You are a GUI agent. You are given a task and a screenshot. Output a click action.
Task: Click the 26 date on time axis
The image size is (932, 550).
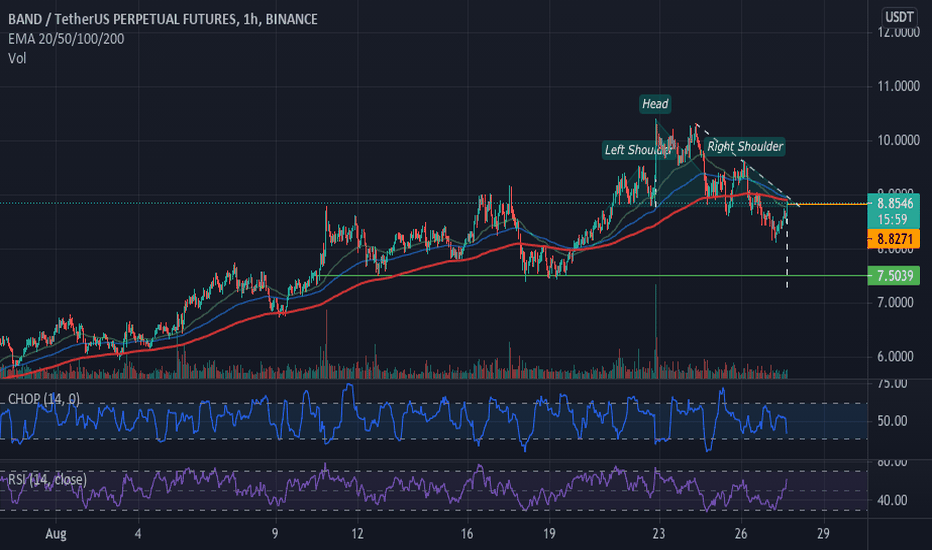pyautogui.click(x=741, y=534)
